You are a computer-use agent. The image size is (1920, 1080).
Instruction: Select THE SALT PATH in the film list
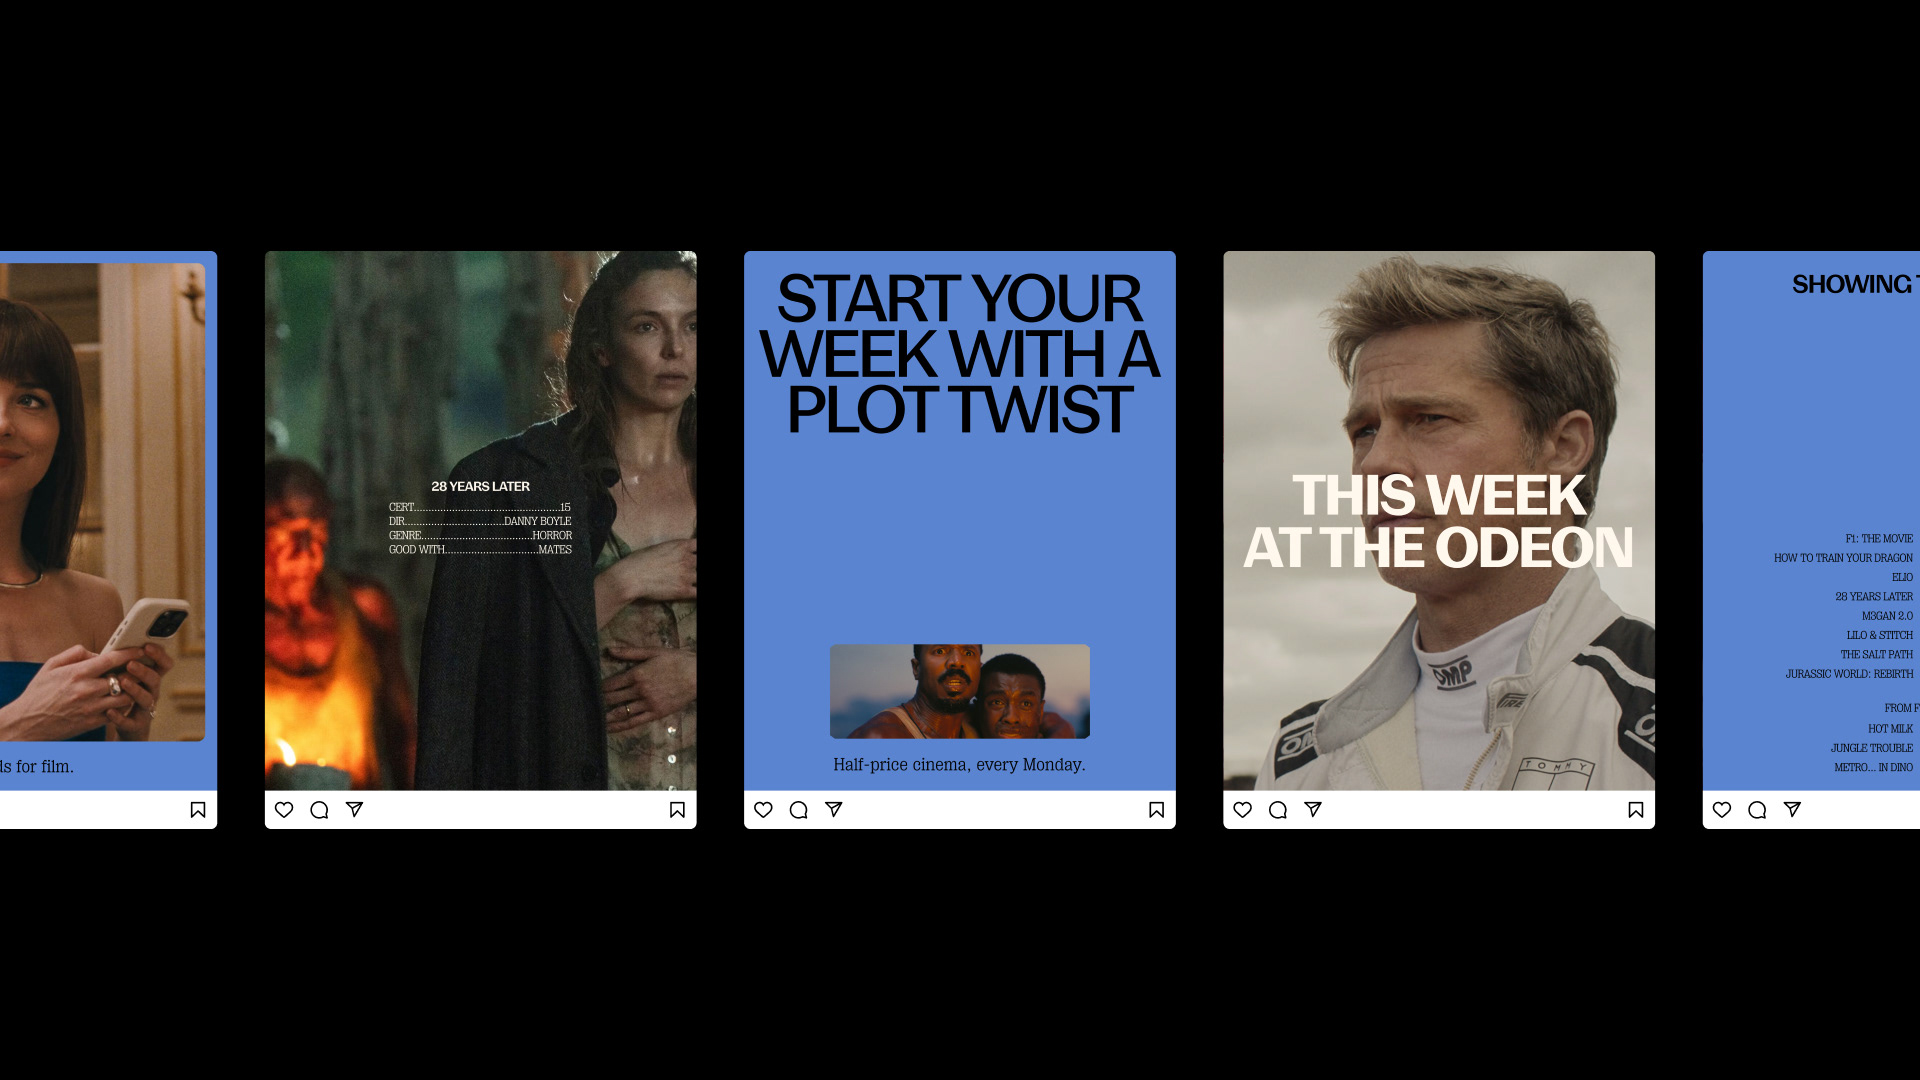click(1876, 654)
